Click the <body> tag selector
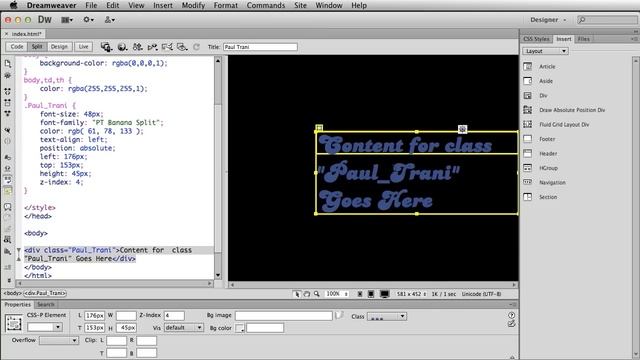Viewport: 640px width, 360px height. 12,293
